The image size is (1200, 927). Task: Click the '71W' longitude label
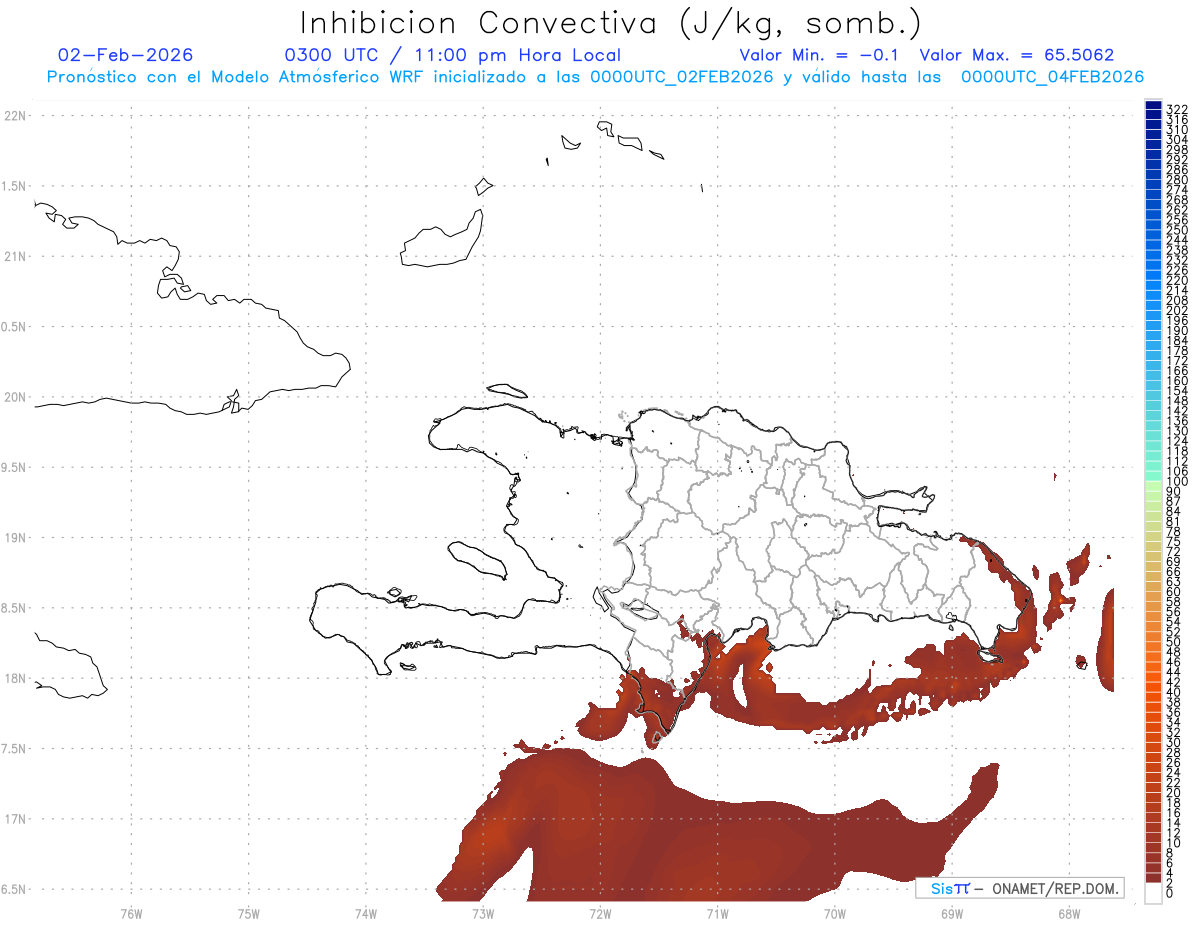pos(717,912)
